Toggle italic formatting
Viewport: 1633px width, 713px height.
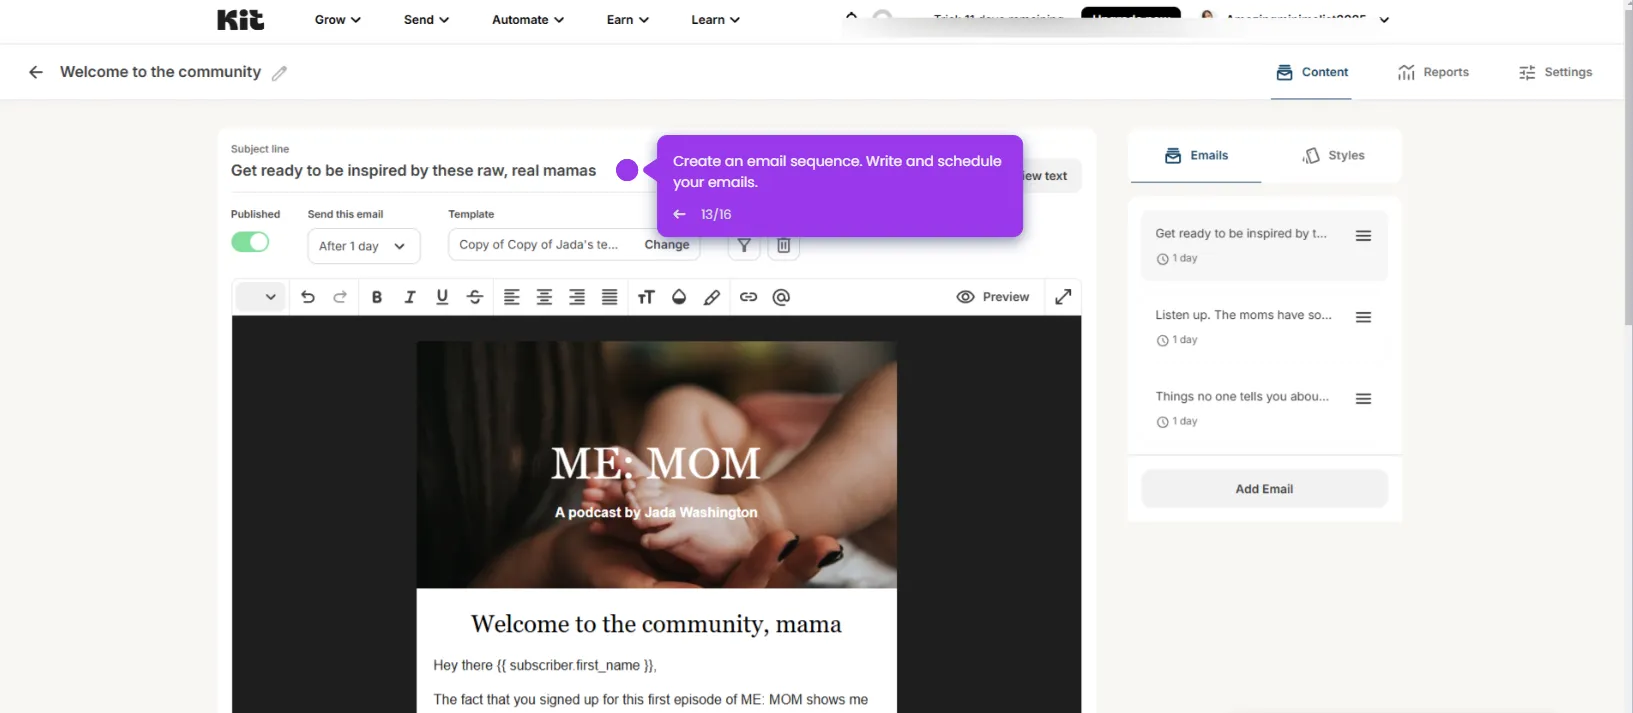410,297
